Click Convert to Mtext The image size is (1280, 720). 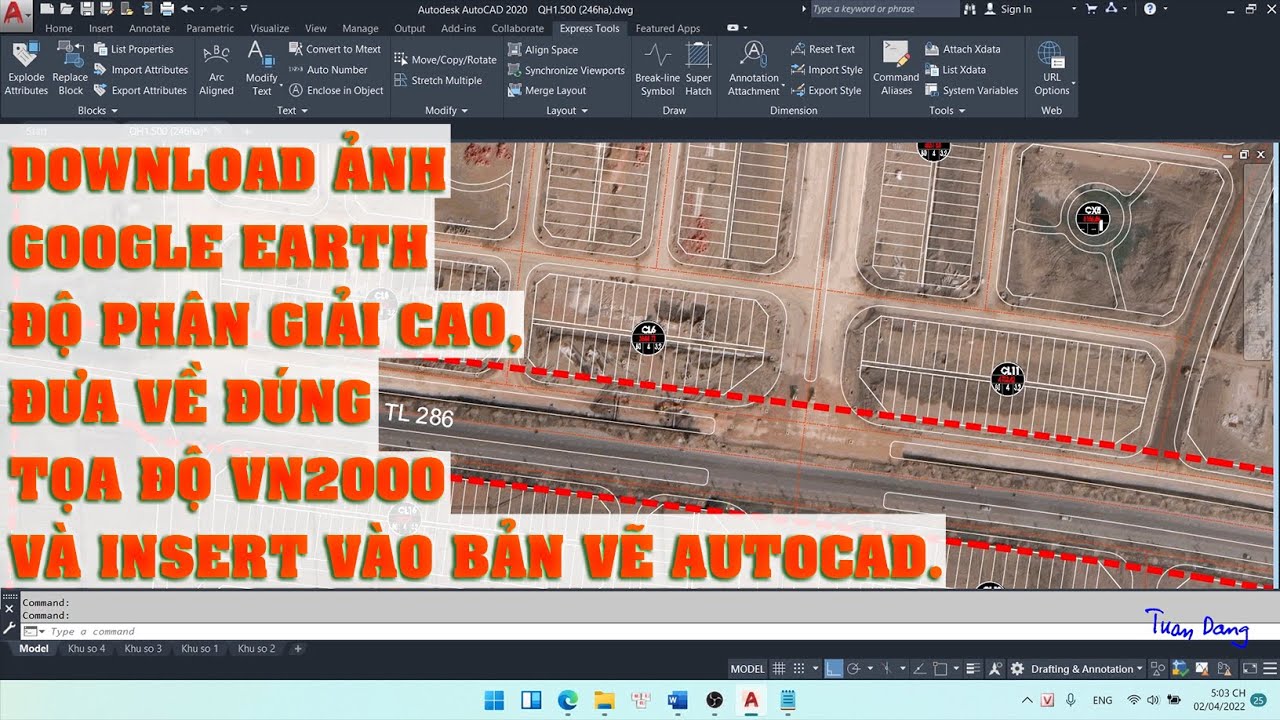335,49
